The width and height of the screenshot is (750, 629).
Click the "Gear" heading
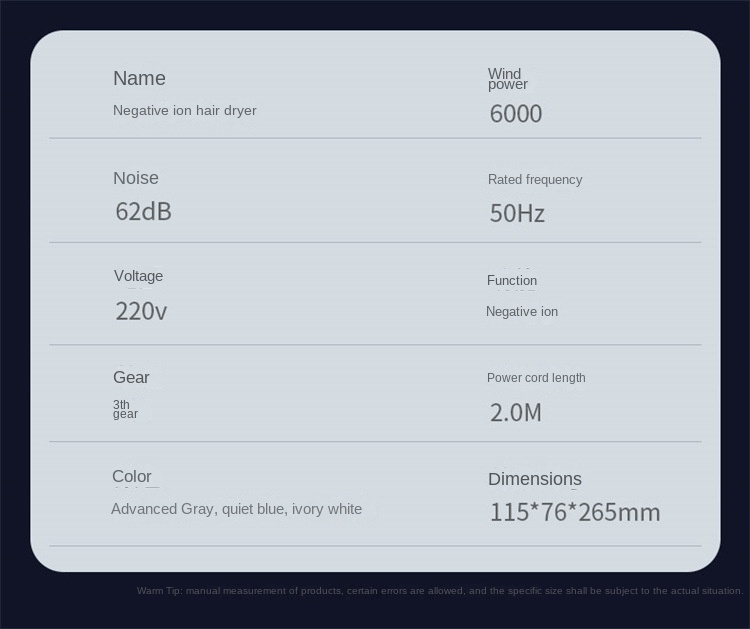131,377
